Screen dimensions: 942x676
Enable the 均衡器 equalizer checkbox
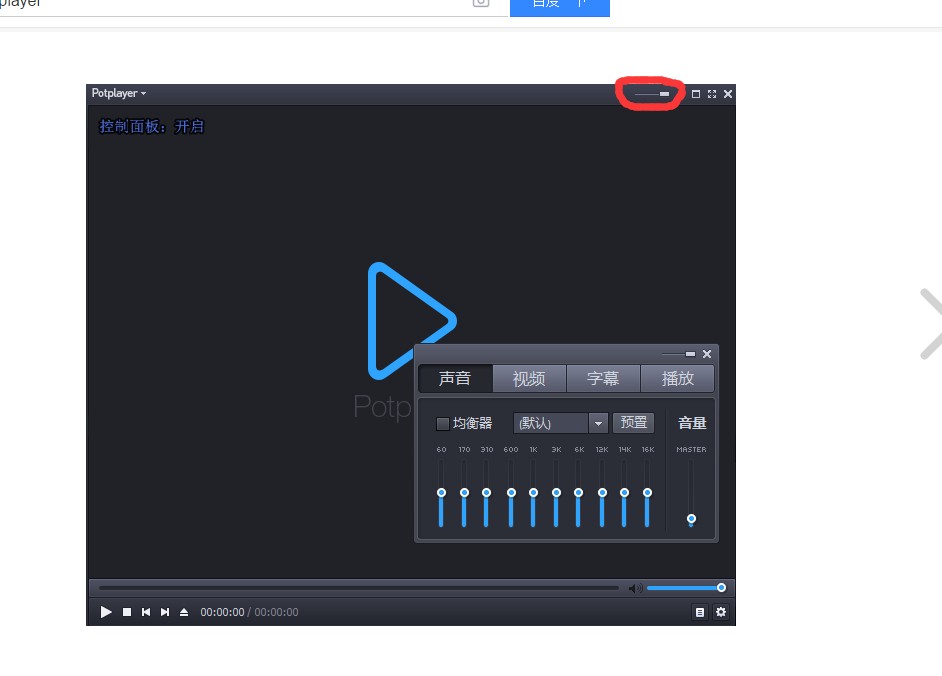coord(443,423)
